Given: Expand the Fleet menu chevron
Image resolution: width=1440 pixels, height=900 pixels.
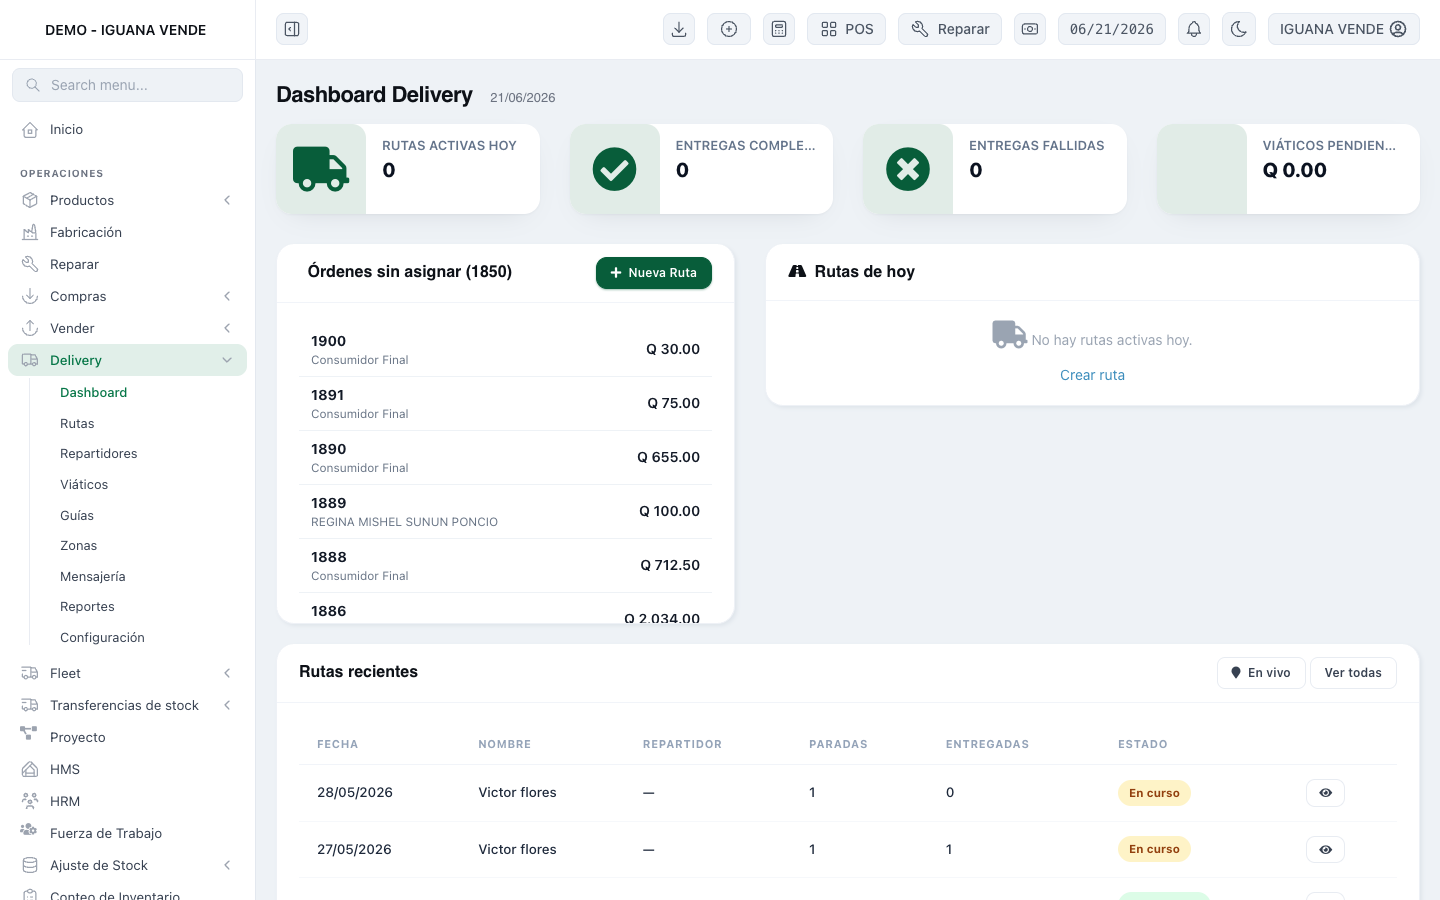Looking at the screenshot, I should pos(227,673).
